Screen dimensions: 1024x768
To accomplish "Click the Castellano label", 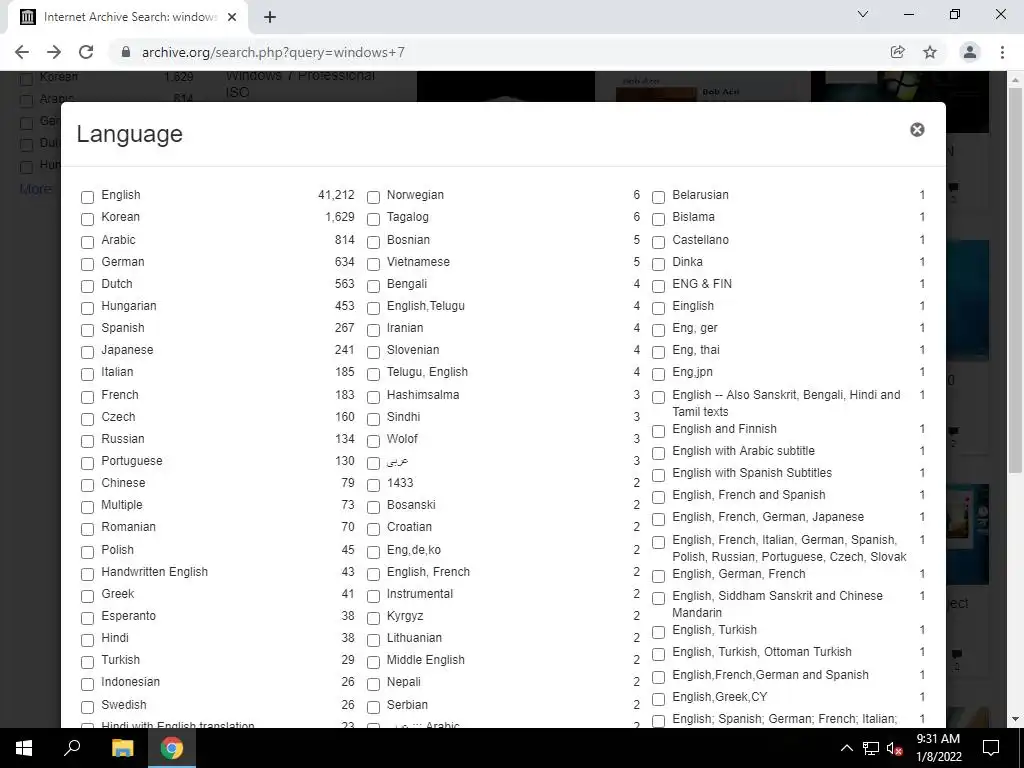I will [x=700, y=240].
